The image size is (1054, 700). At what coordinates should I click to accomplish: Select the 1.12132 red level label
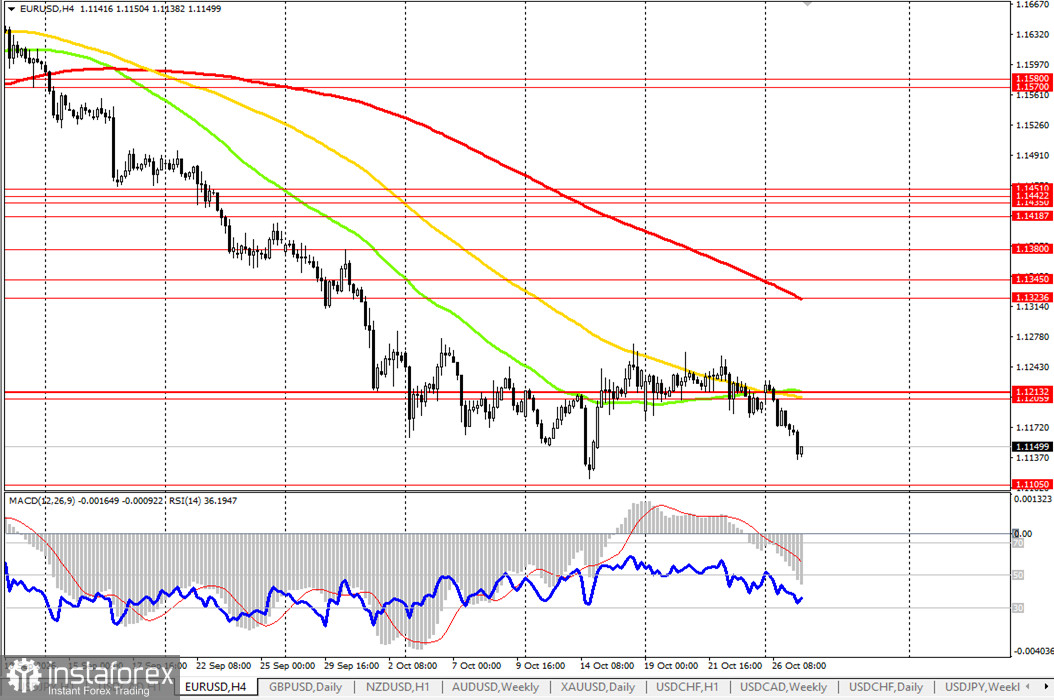(1032, 391)
